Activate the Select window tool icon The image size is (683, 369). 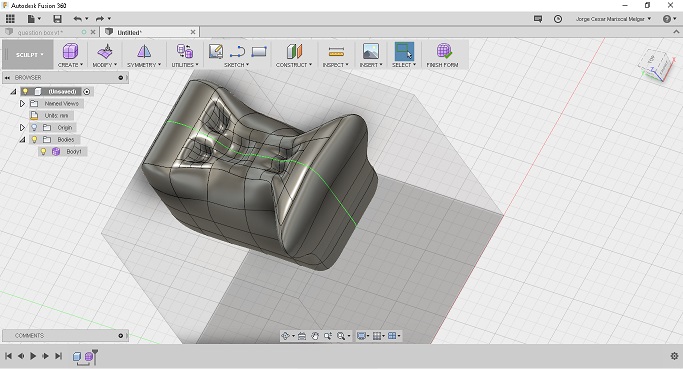pos(404,51)
